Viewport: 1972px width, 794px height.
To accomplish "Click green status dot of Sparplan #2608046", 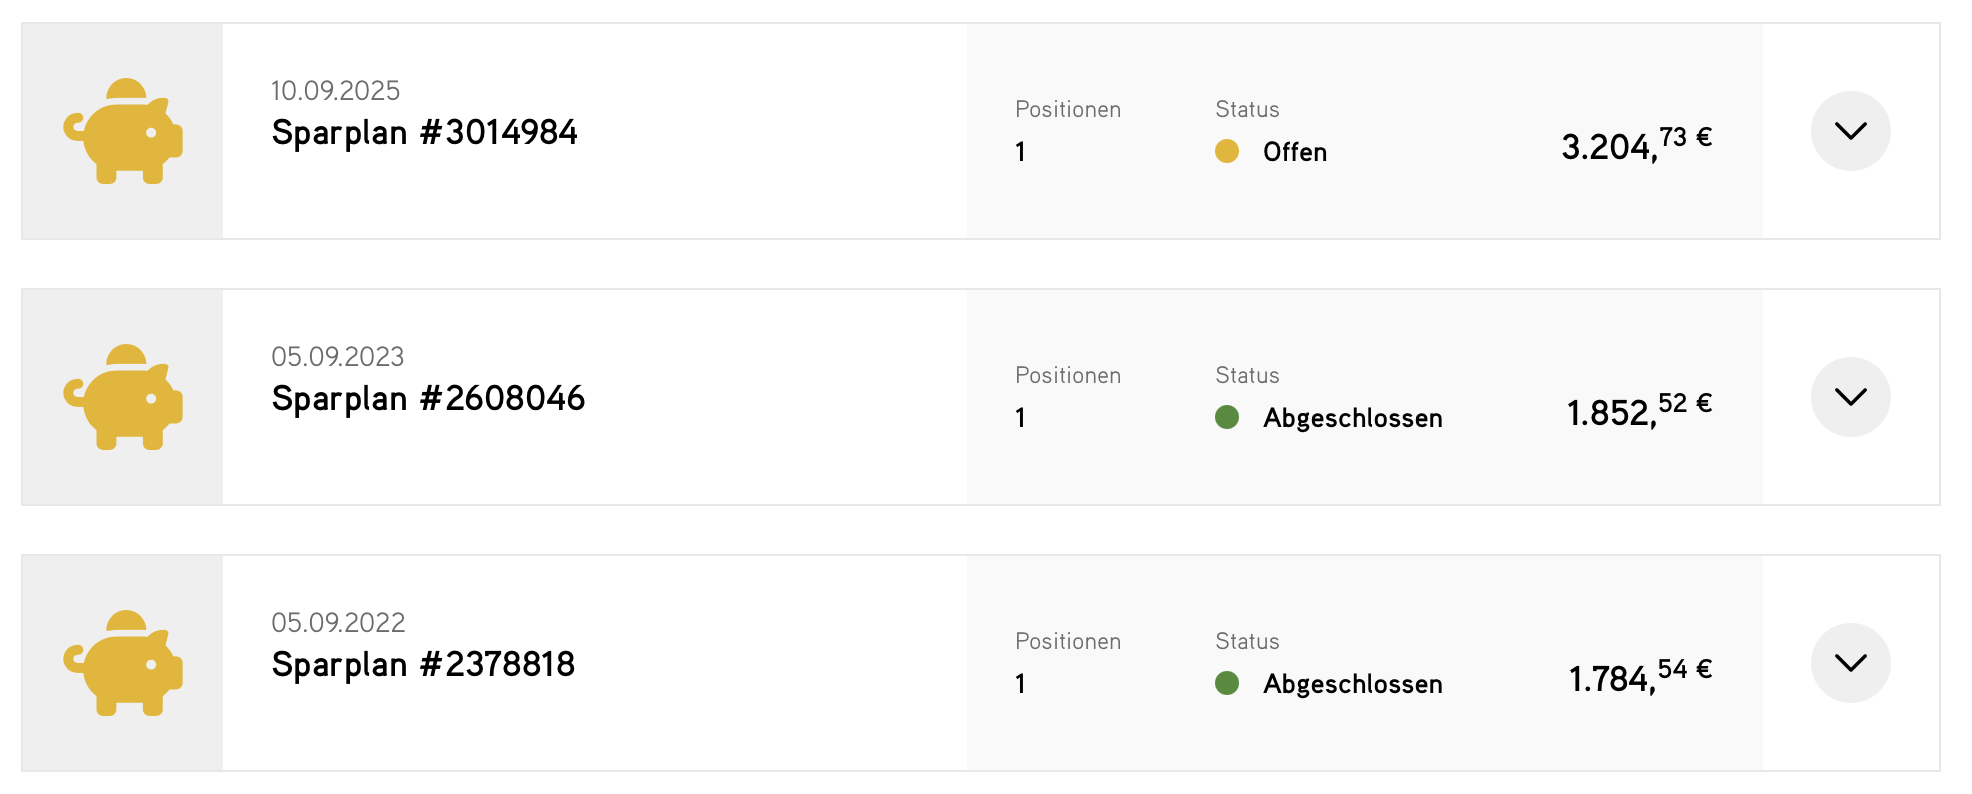I will 1227,417.
